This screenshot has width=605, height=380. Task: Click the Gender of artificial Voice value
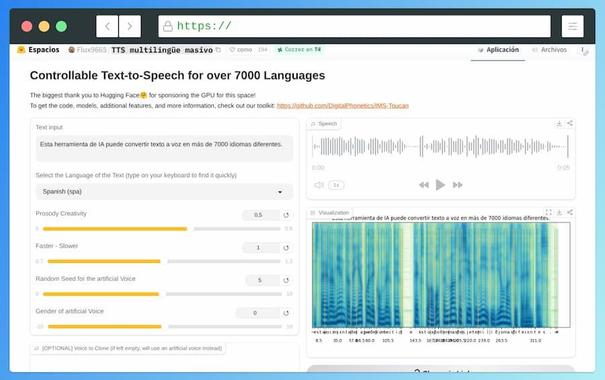click(258, 313)
